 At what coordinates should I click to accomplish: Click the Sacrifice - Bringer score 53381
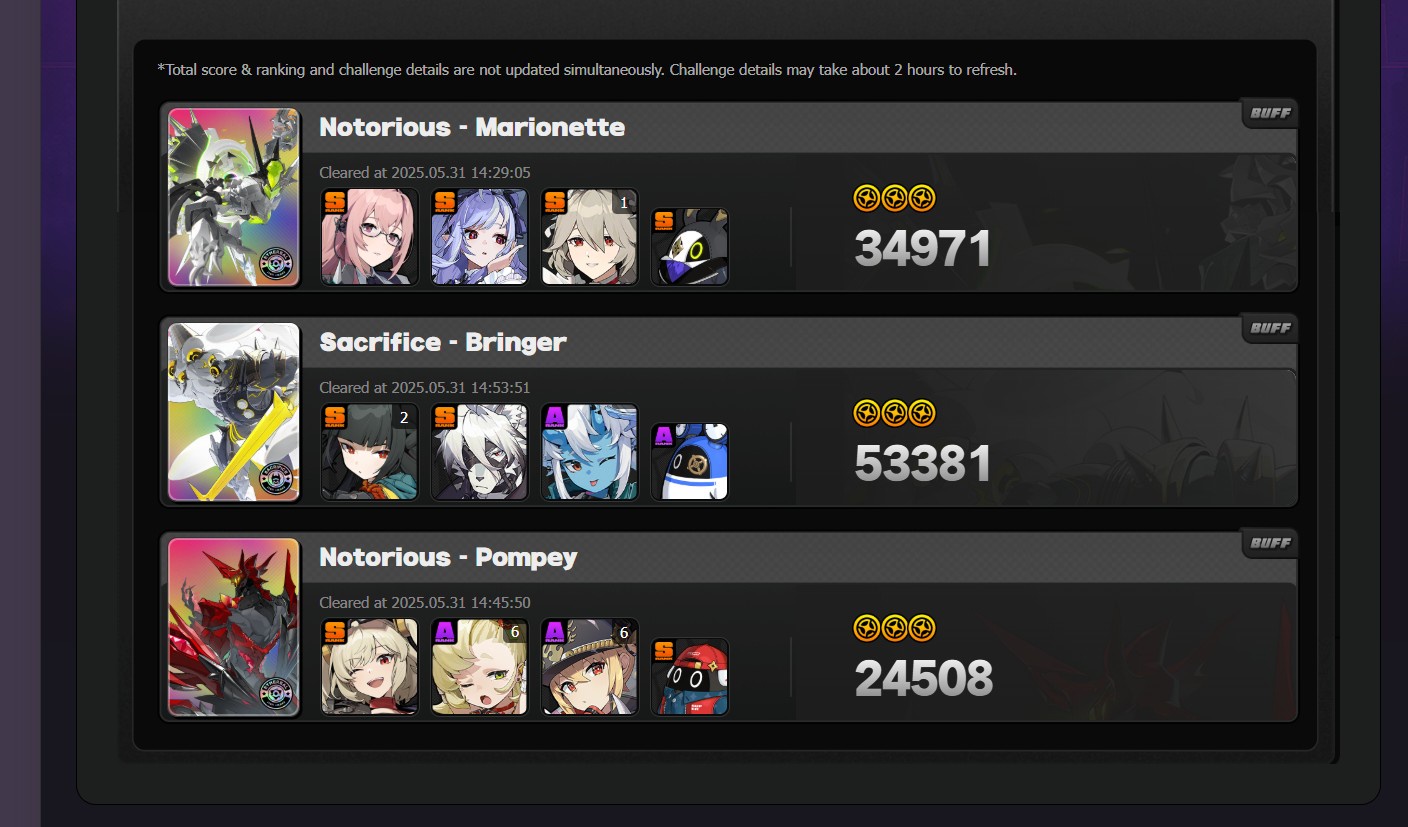coord(923,464)
